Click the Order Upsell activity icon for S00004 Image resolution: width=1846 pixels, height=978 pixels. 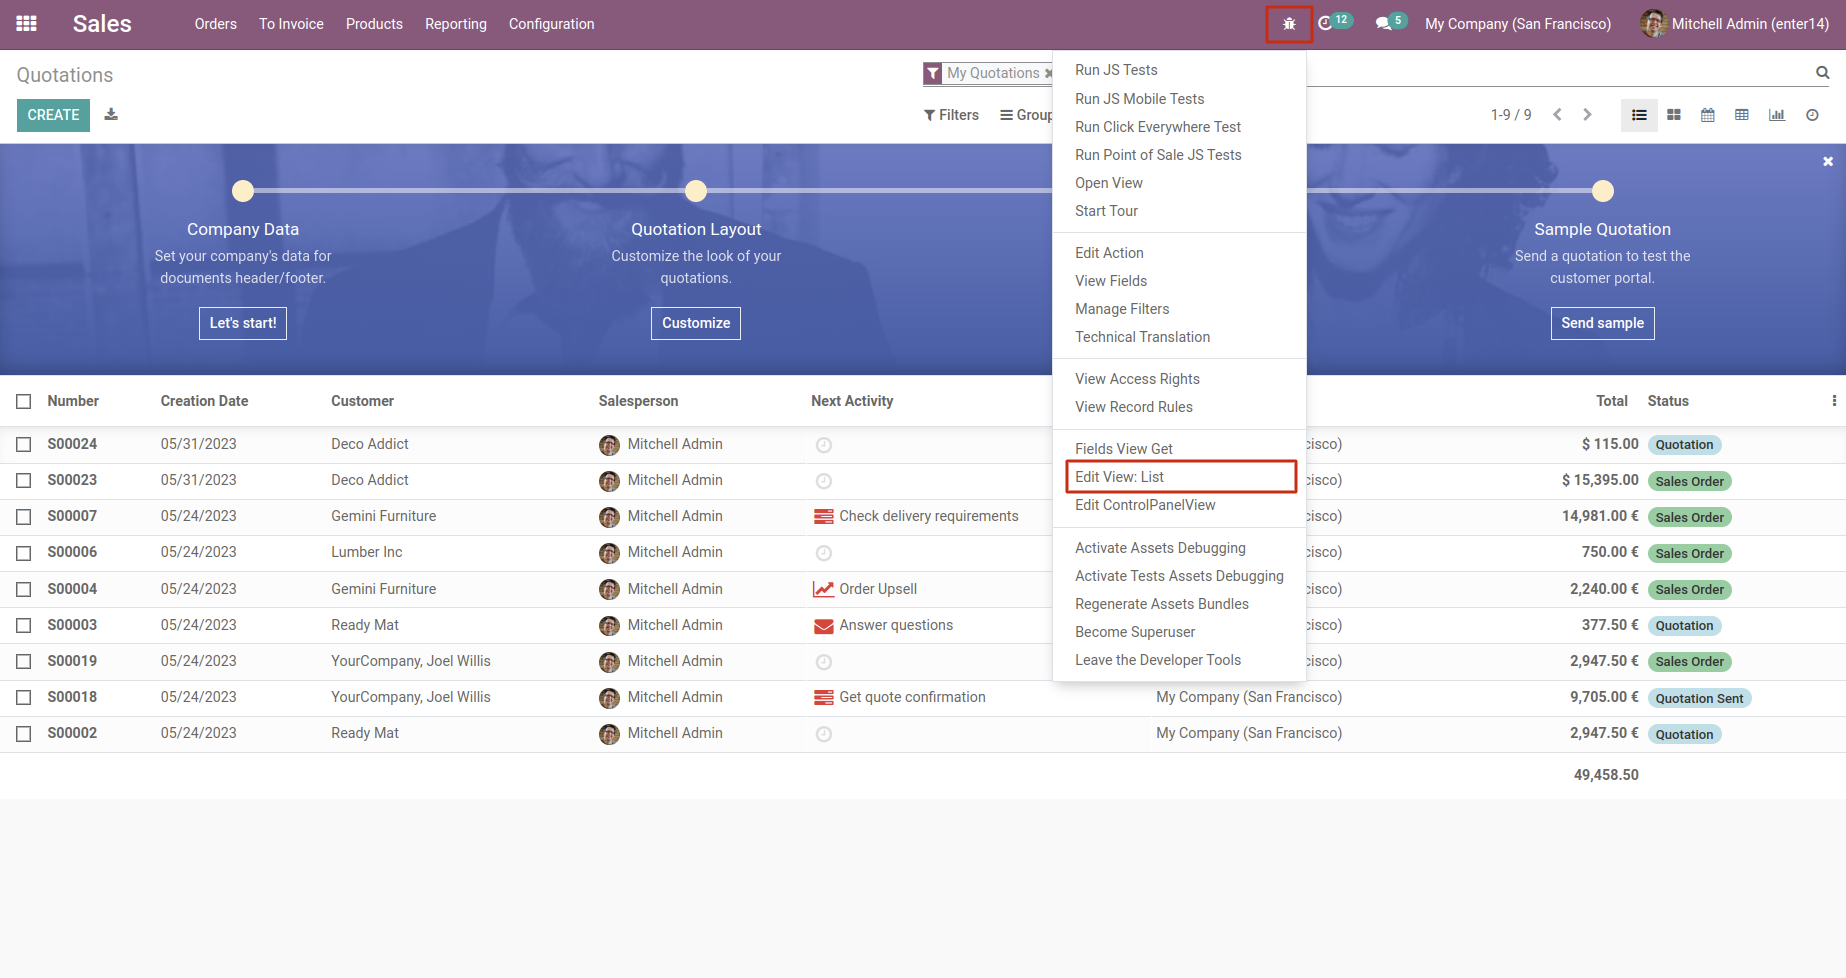[824, 589]
